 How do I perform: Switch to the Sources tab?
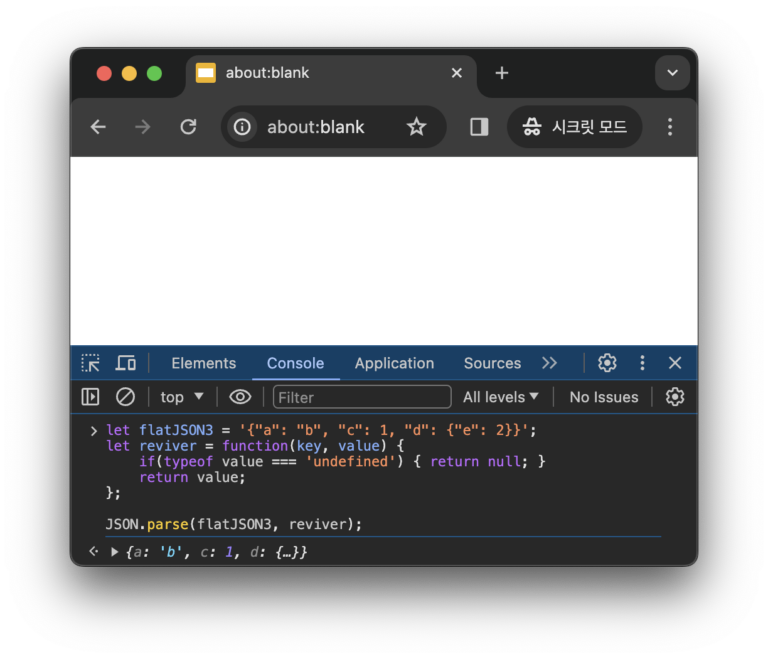click(492, 364)
